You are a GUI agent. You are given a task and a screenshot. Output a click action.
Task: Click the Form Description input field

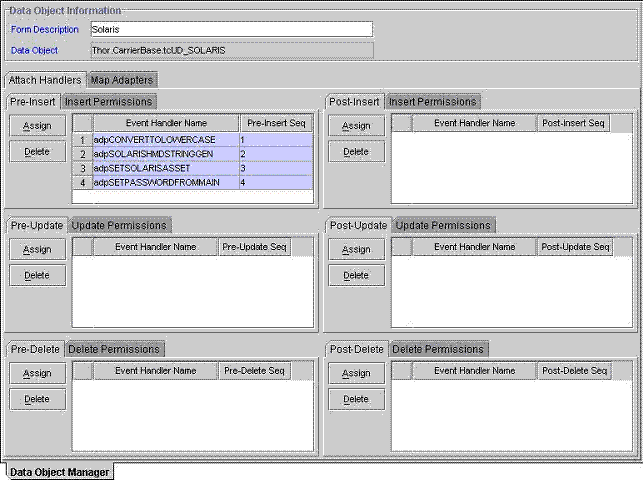(232, 30)
